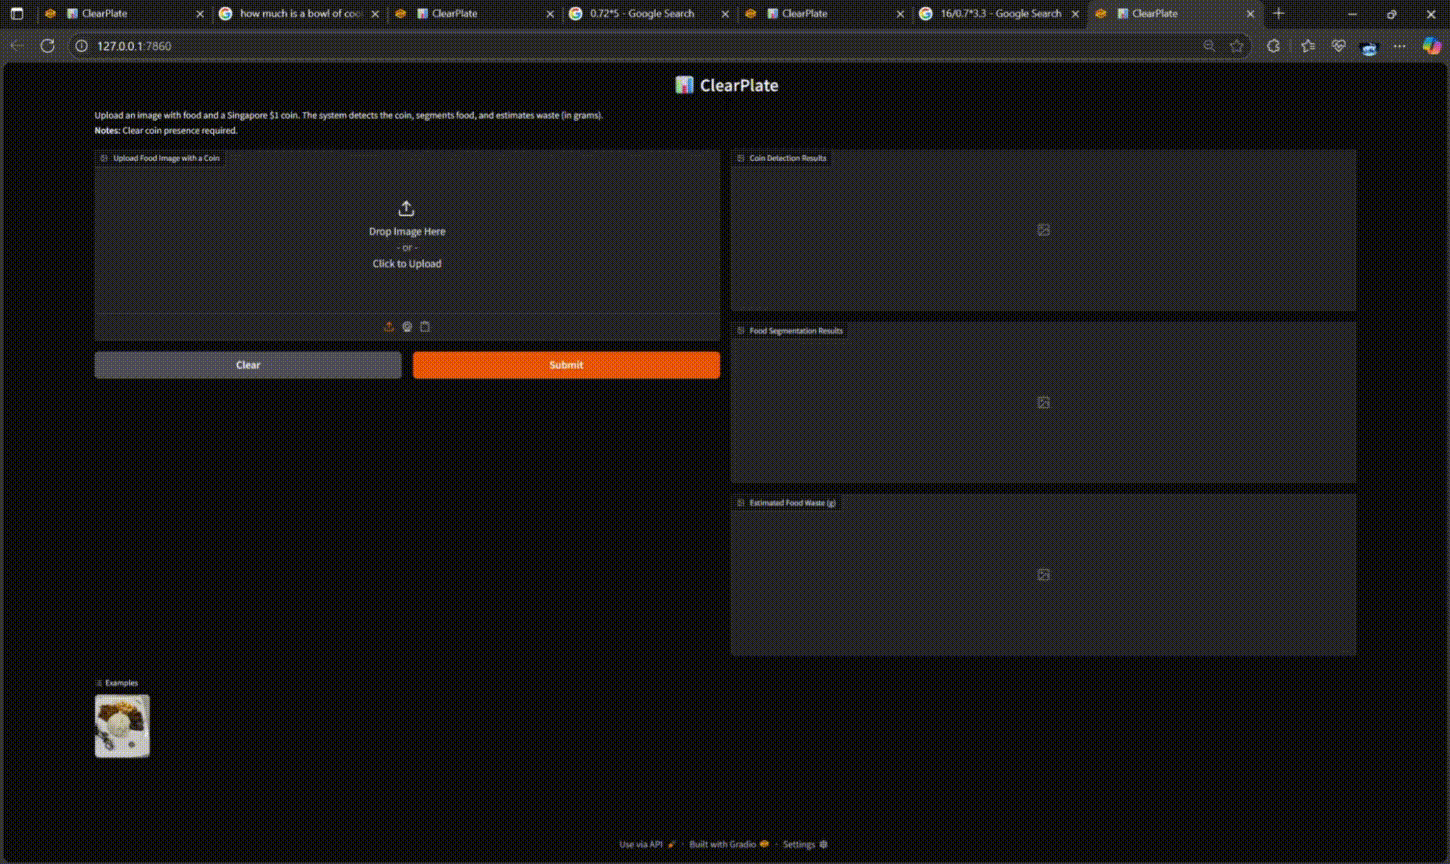Open the tab actions menu at far left

(17, 14)
